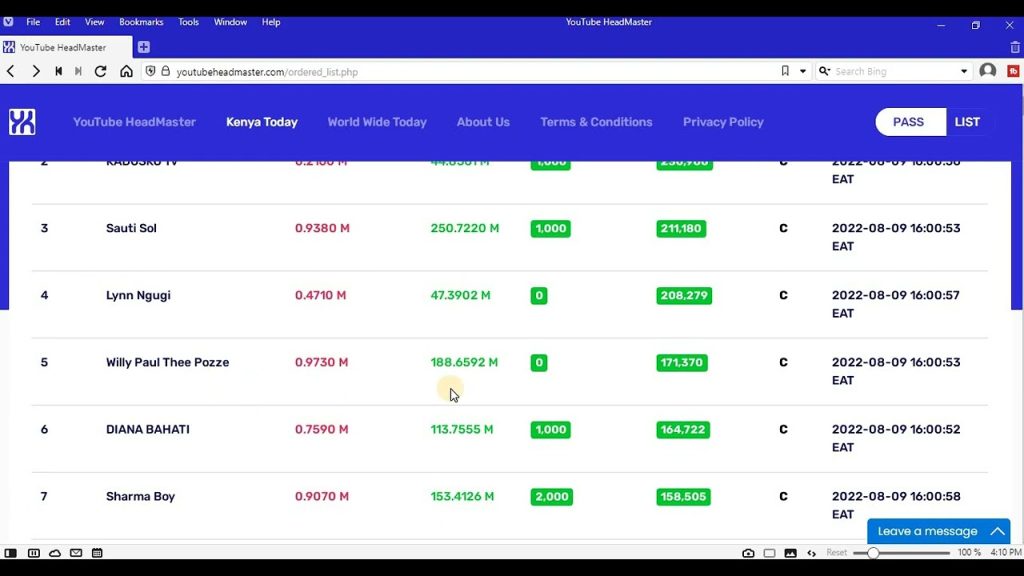Click the rewind history button
Image resolution: width=1024 pixels, height=576 pixels.
click(58, 71)
